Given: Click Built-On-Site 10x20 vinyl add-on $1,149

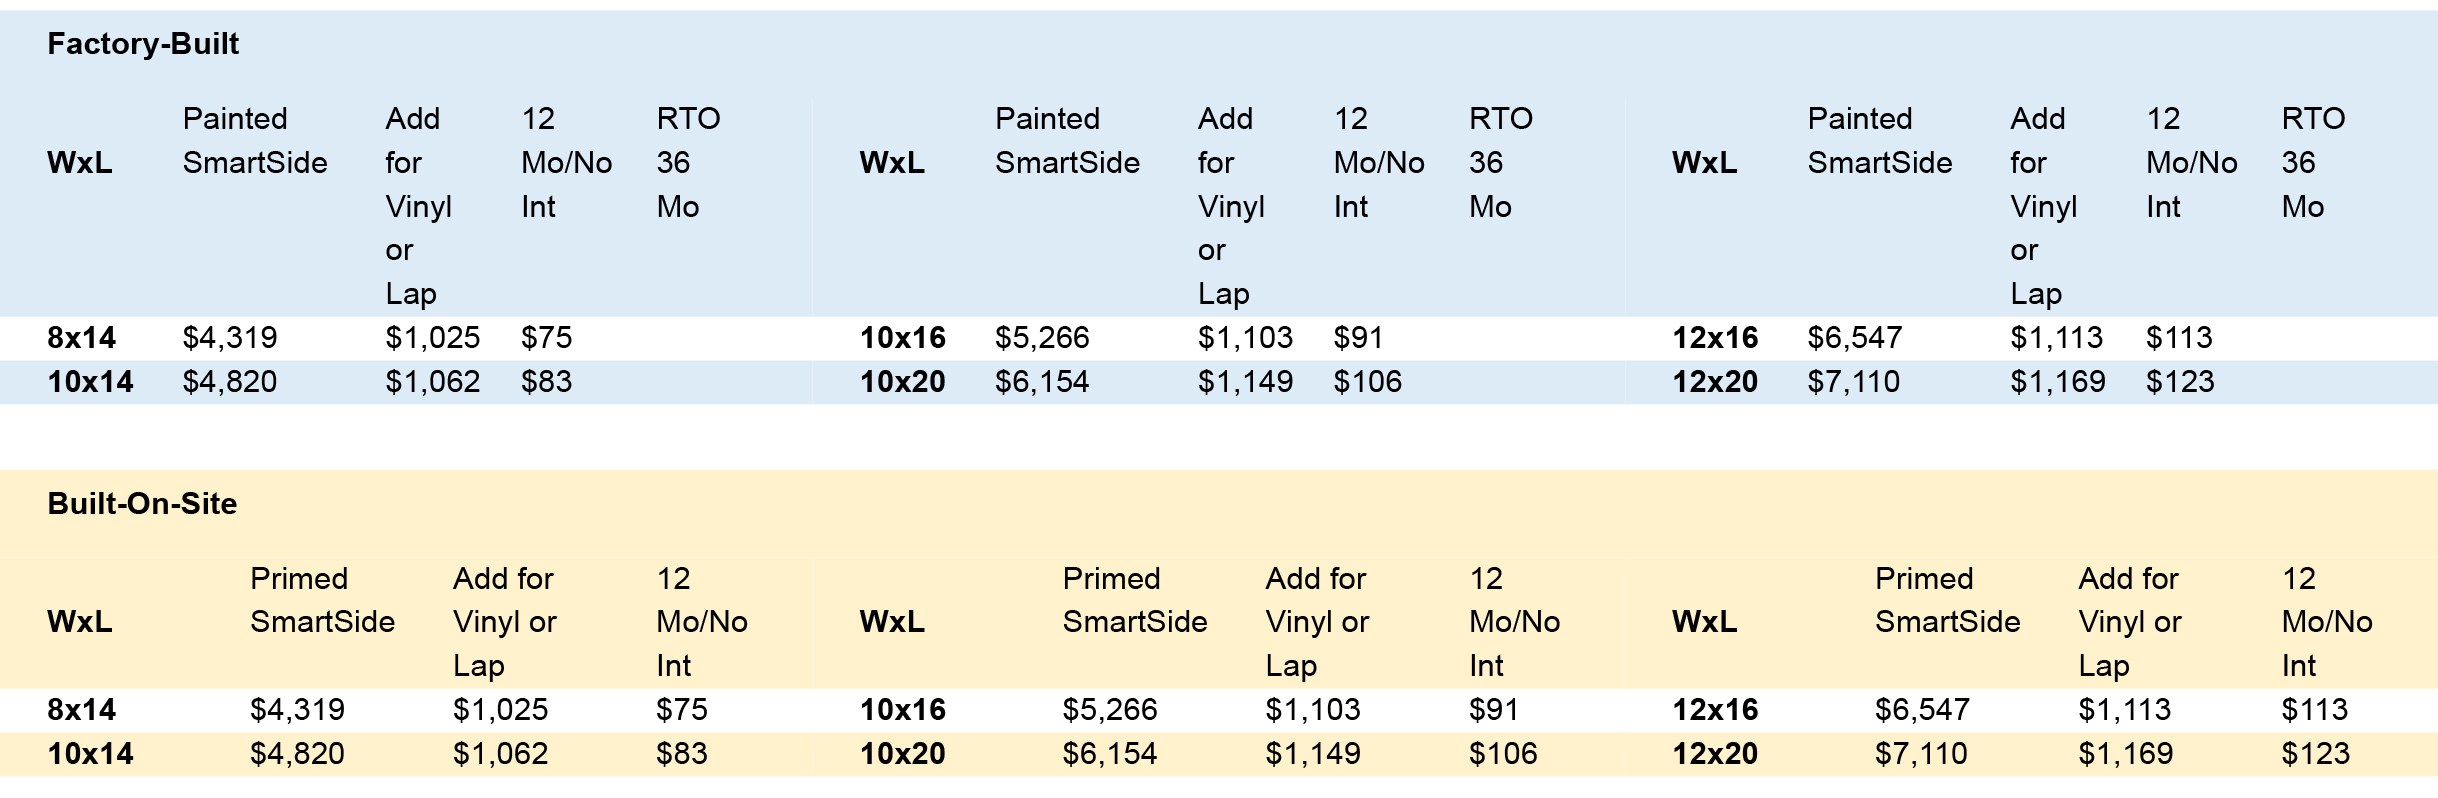Looking at the screenshot, I should 1313,754.
